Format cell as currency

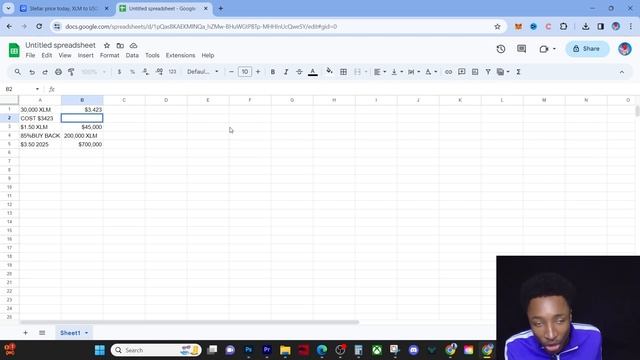pos(119,72)
